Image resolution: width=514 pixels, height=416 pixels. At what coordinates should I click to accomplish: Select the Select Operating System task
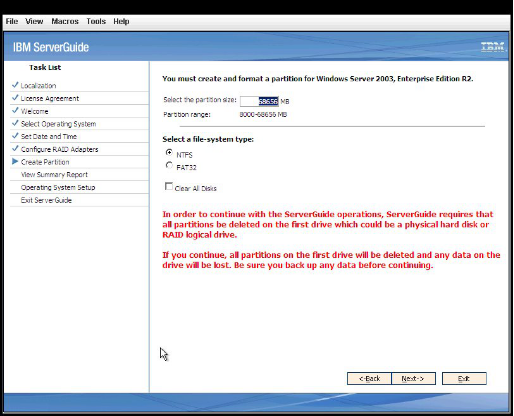point(58,124)
